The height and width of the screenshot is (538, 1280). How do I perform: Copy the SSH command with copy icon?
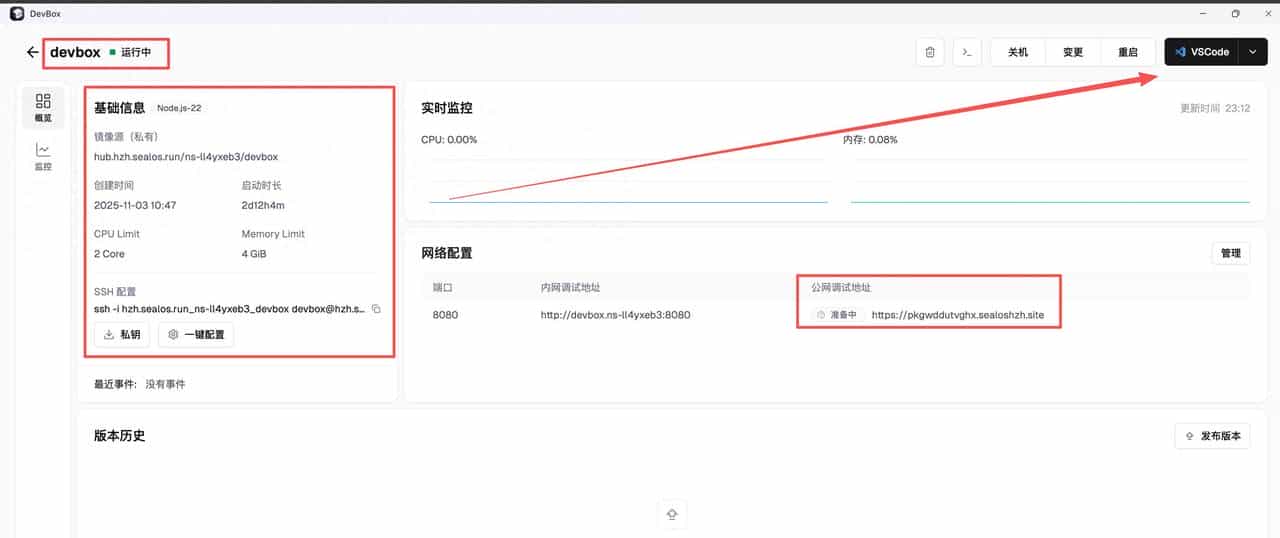376,309
